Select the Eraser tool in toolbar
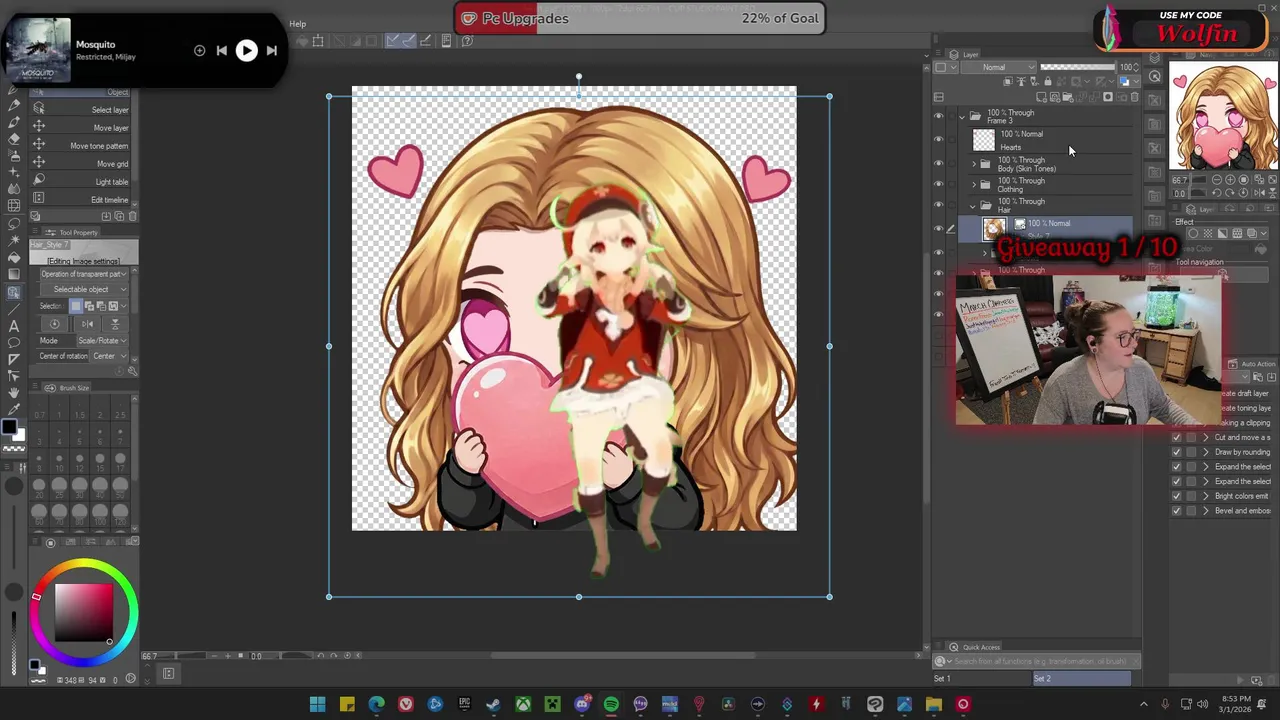Viewport: 1280px width, 720px height. coord(14,139)
